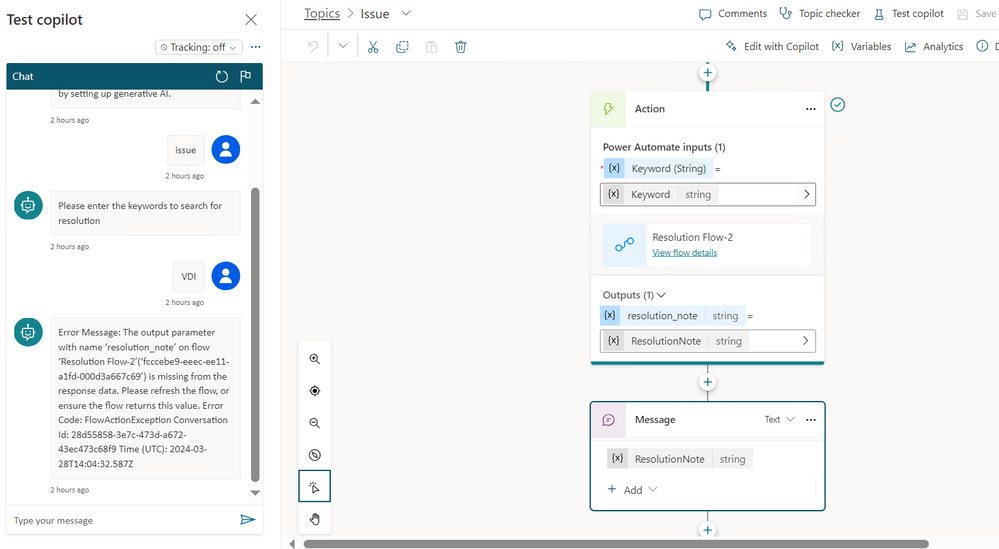
Task: Open the Variables panel
Action: [861, 46]
